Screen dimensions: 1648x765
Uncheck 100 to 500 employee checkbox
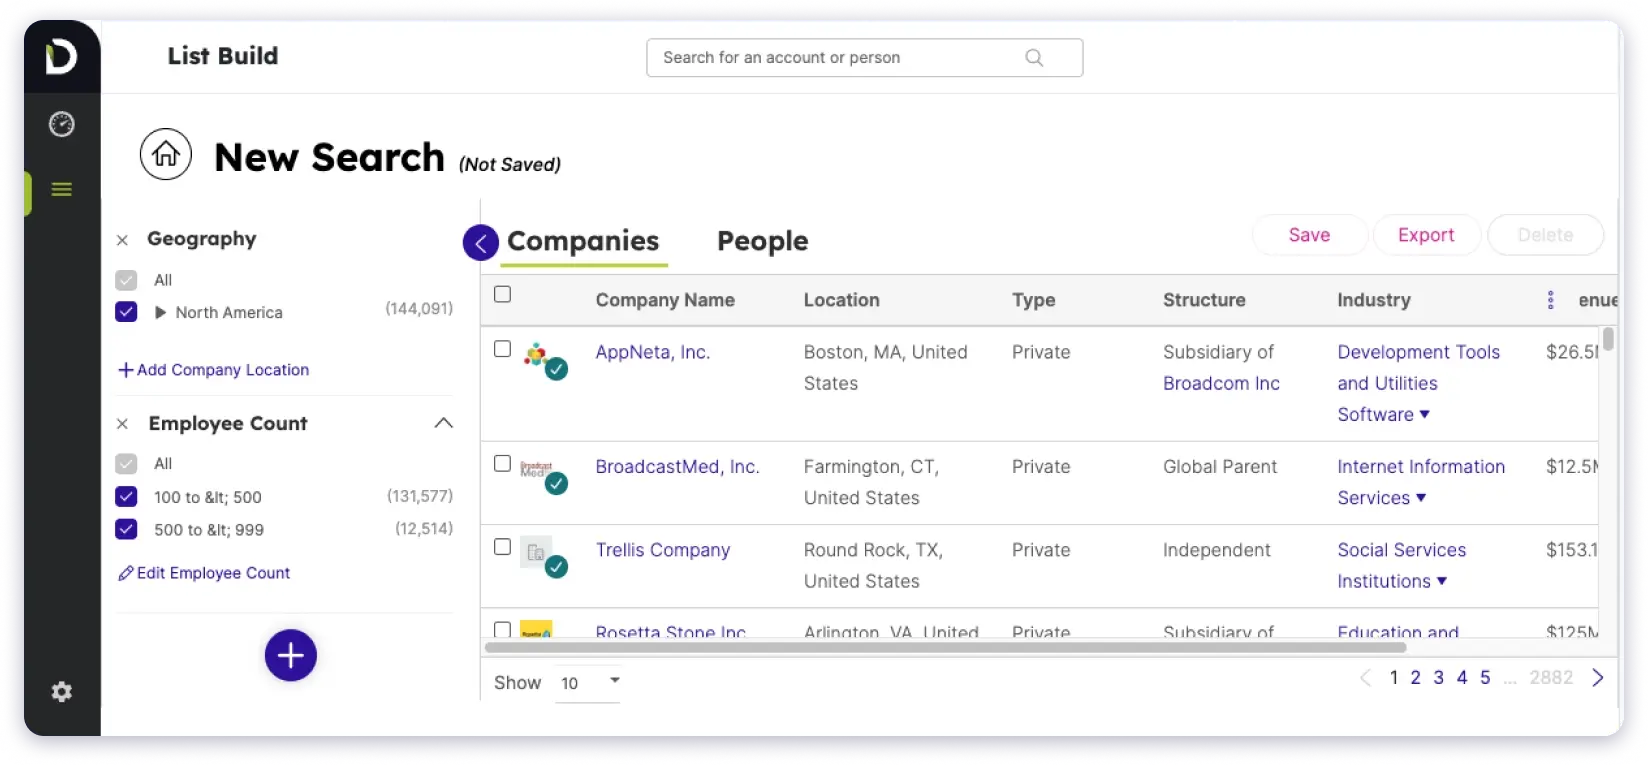[126, 496]
